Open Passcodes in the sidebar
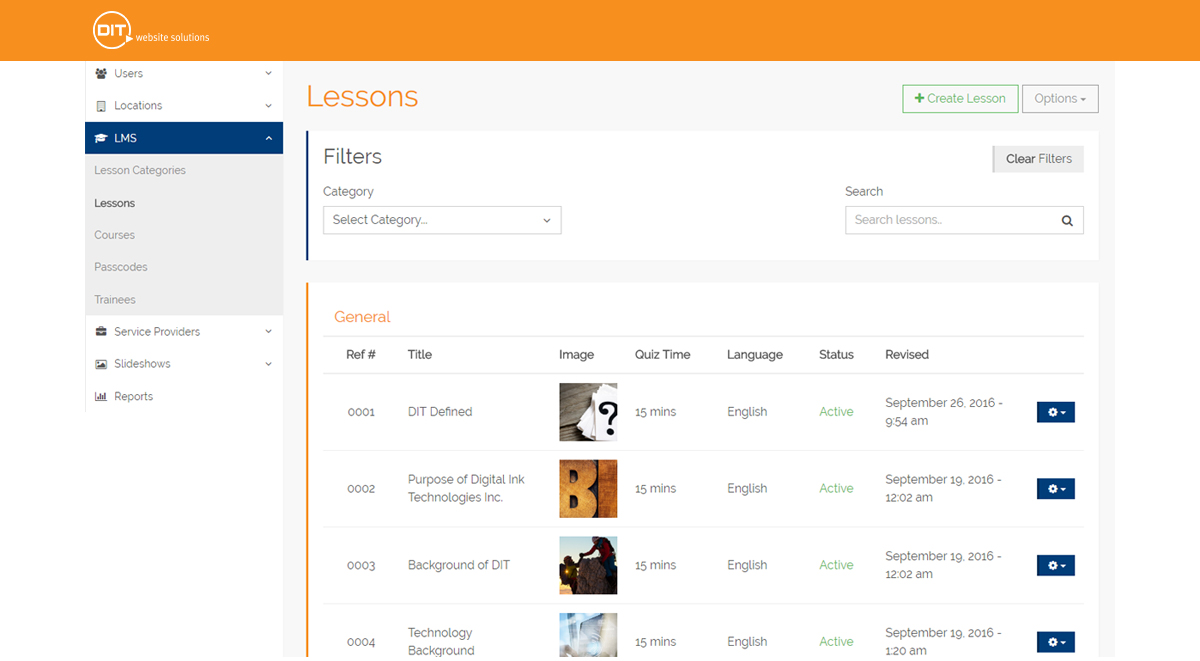The width and height of the screenshot is (1200, 661). tap(121, 267)
